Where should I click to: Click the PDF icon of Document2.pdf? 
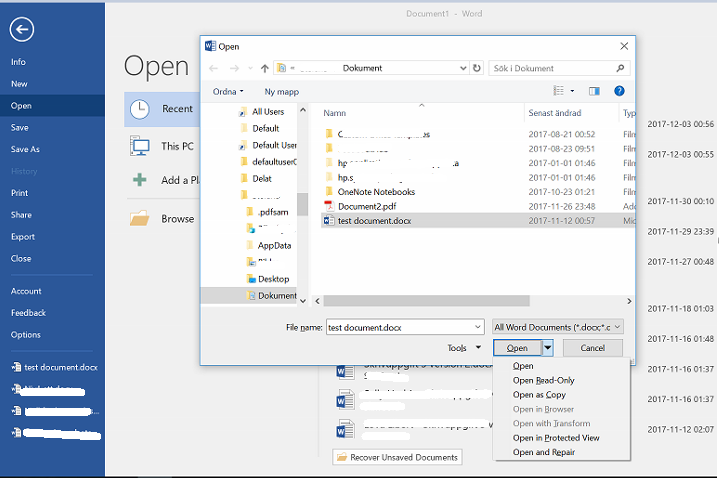(x=328, y=206)
